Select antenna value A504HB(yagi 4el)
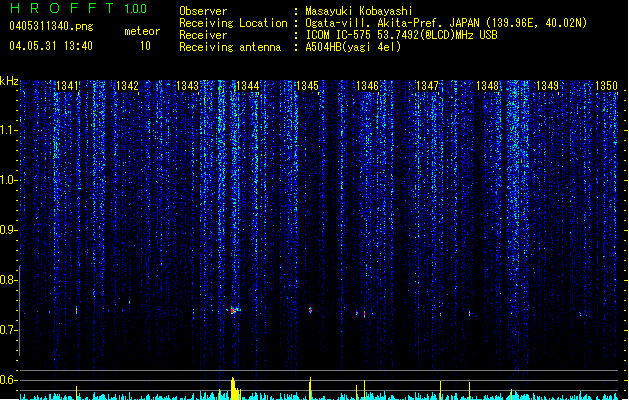The height and width of the screenshot is (400, 629). [353, 47]
